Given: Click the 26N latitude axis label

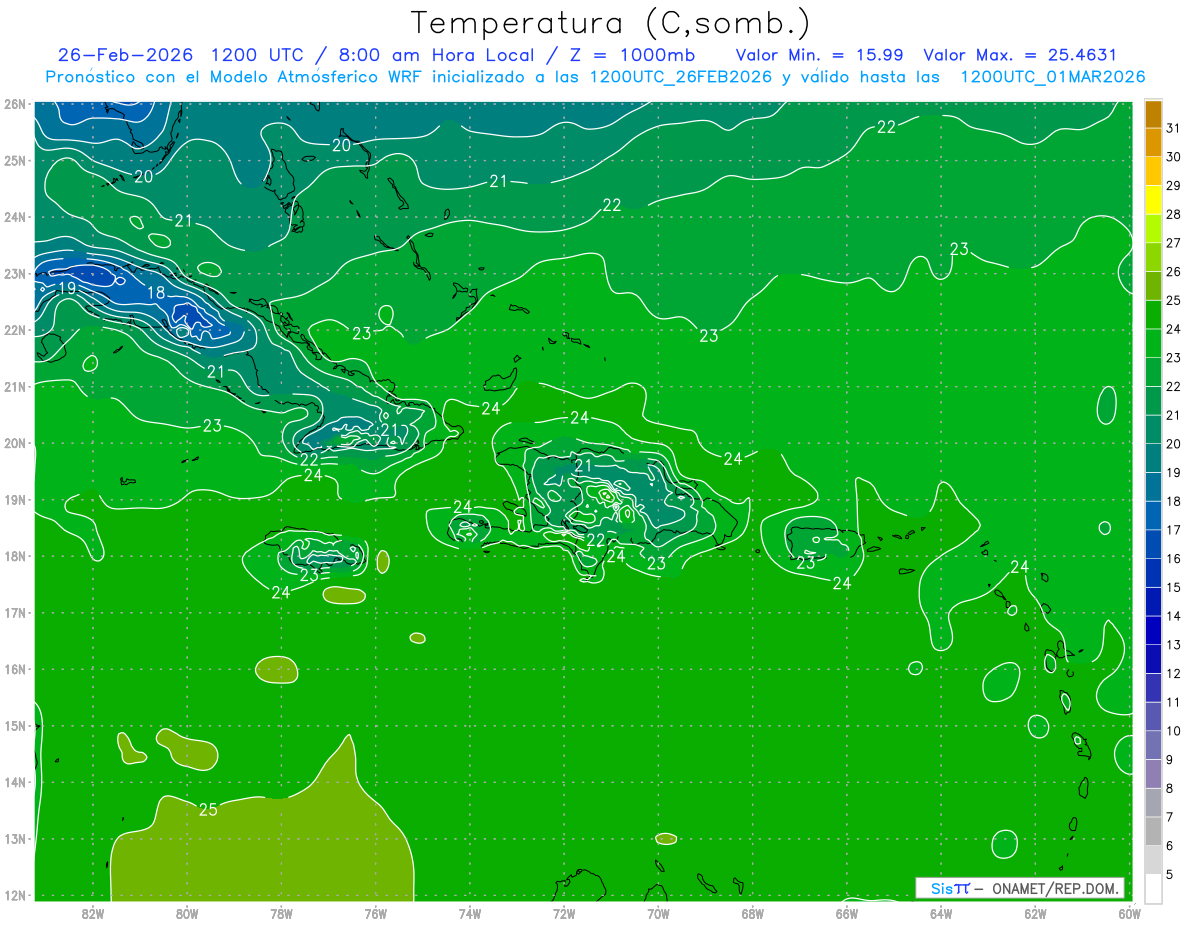Looking at the screenshot, I should tap(14, 104).
